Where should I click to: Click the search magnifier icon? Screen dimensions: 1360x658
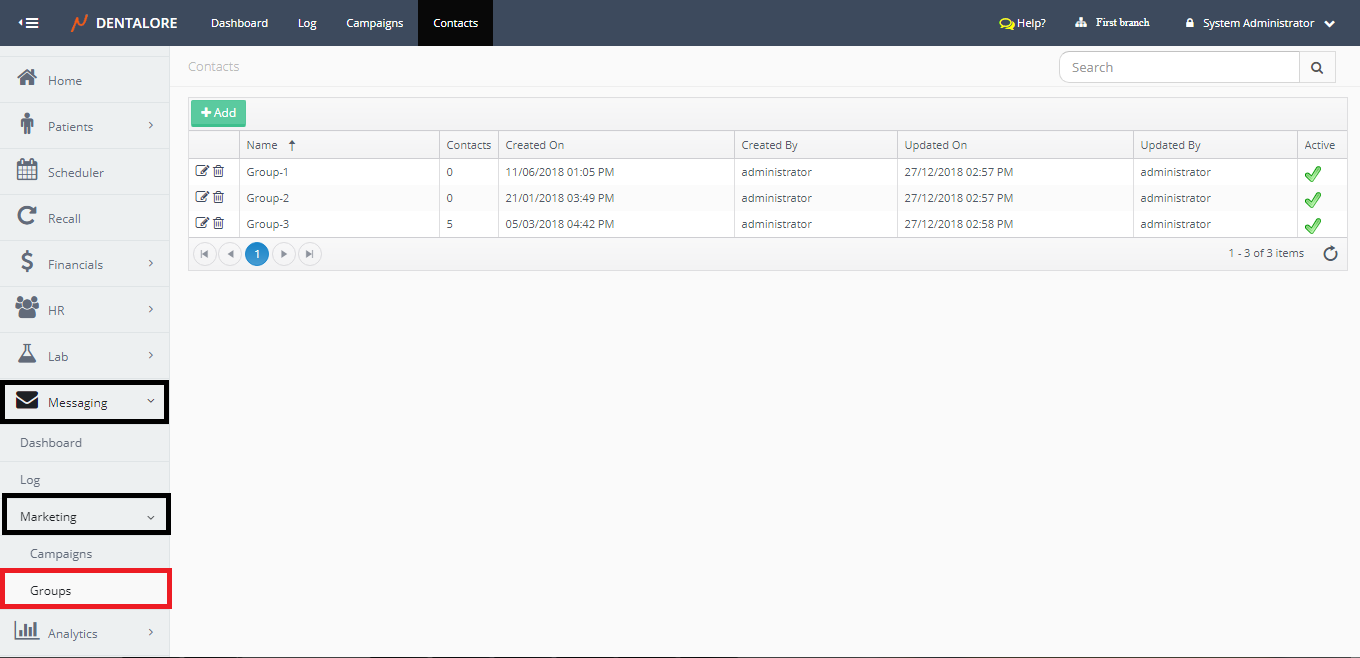click(1317, 67)
